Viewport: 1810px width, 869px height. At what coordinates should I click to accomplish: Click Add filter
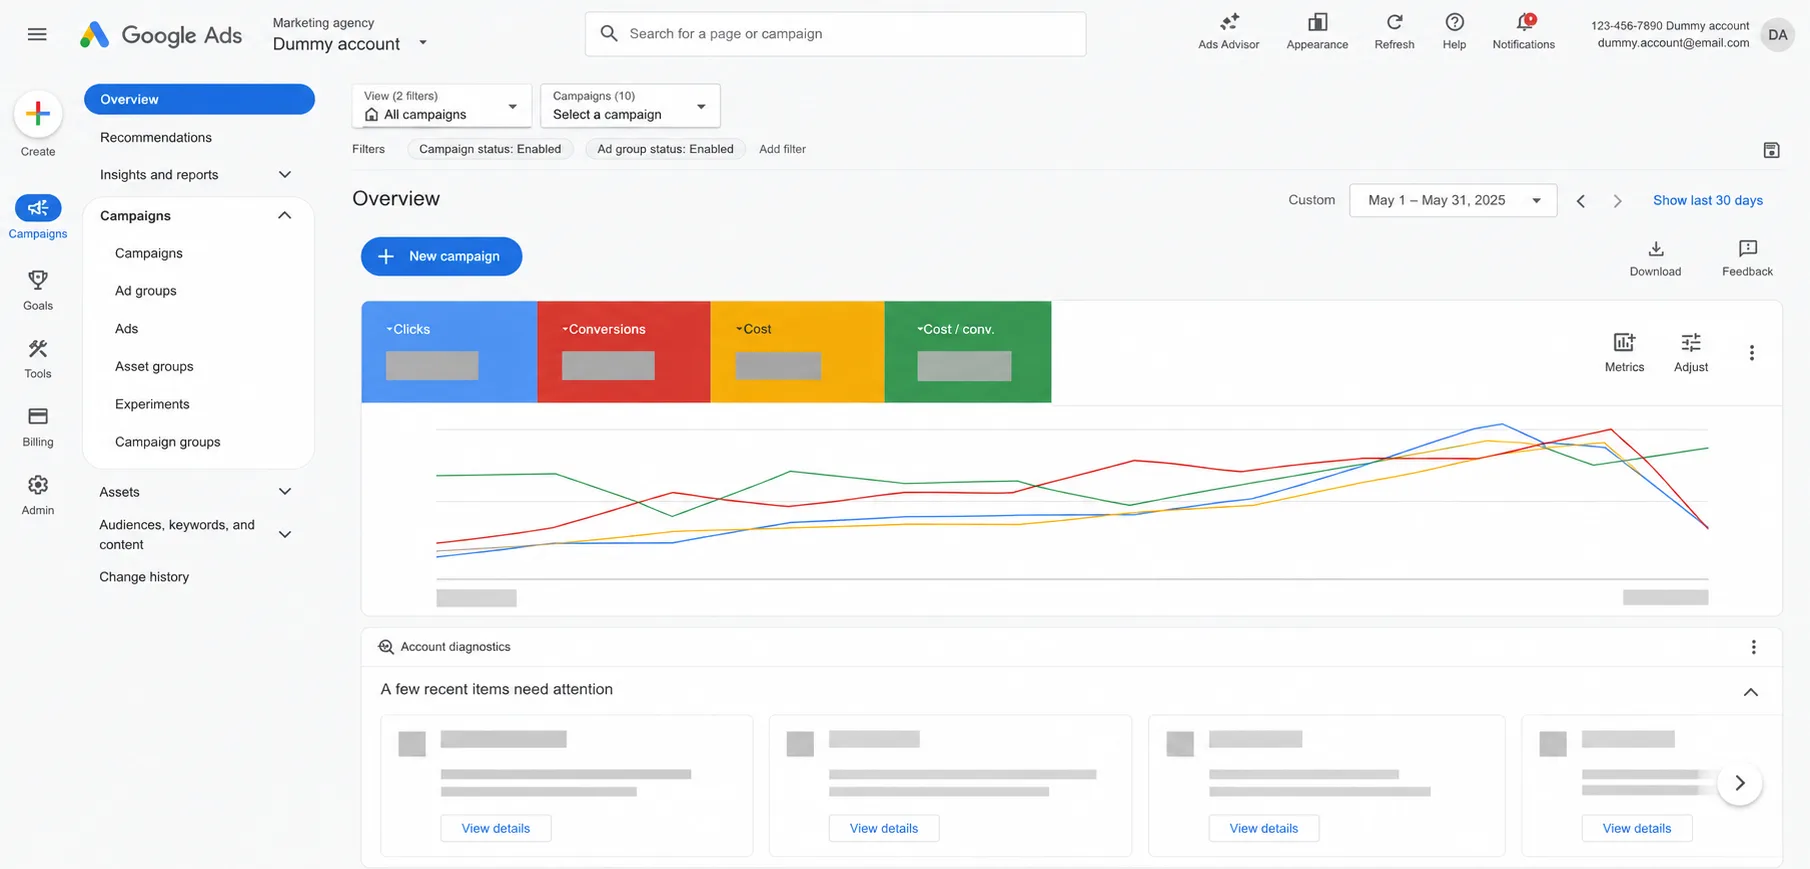[x=782, y=149]
